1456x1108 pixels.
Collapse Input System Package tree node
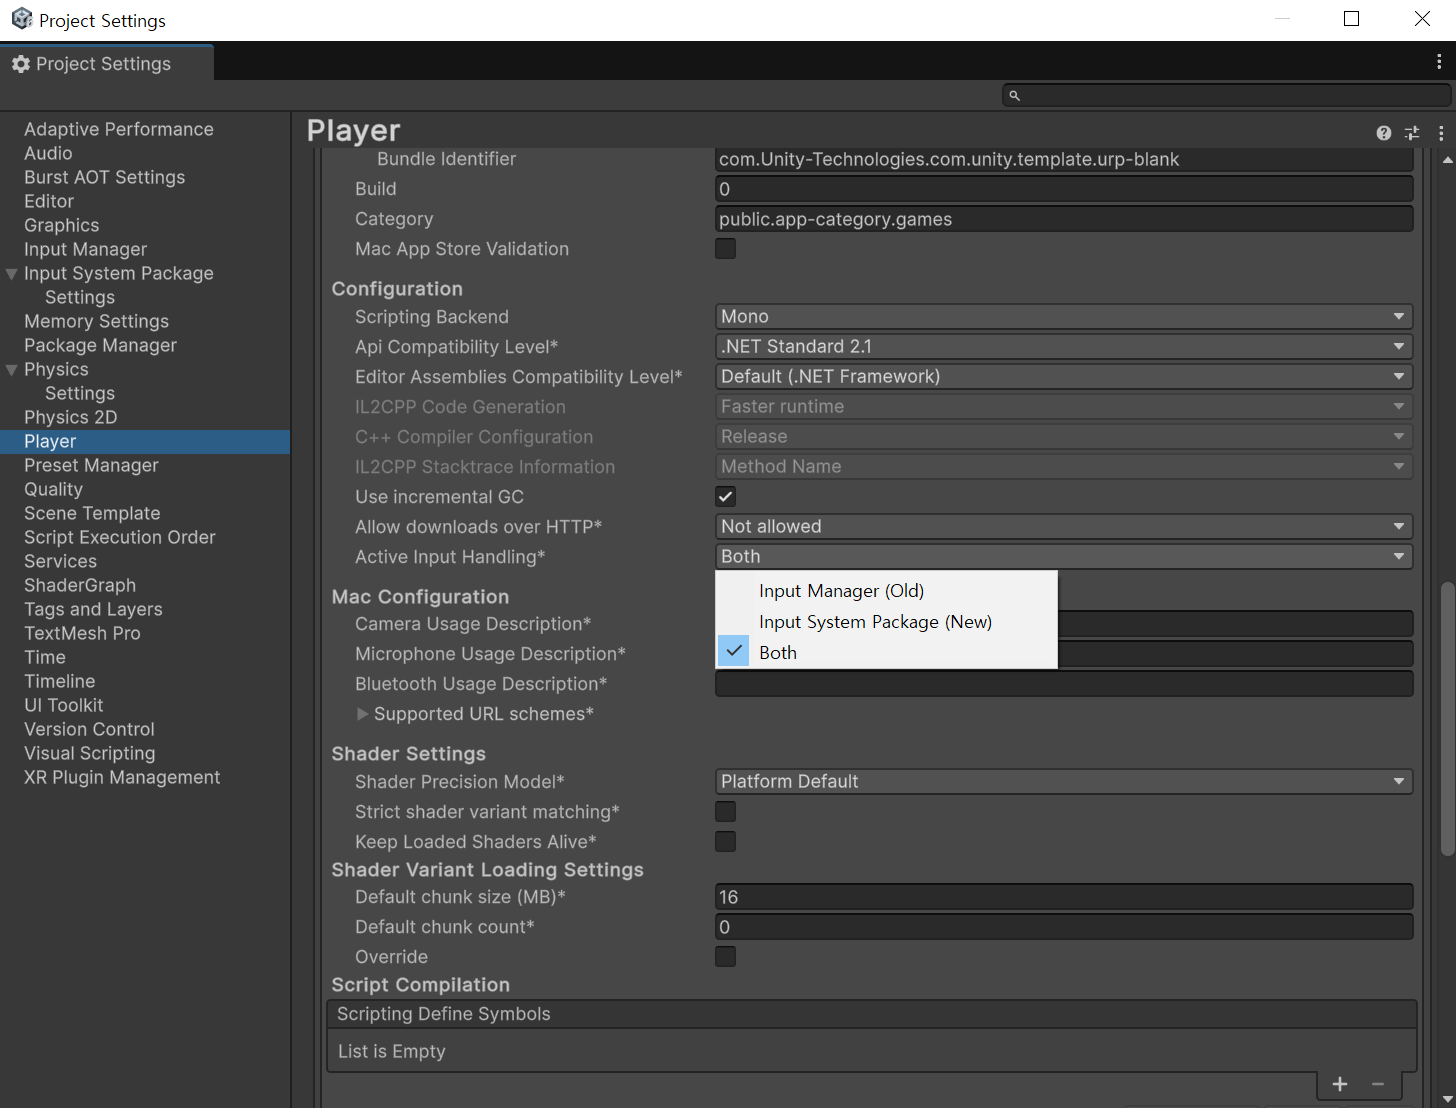coord(12,273)
